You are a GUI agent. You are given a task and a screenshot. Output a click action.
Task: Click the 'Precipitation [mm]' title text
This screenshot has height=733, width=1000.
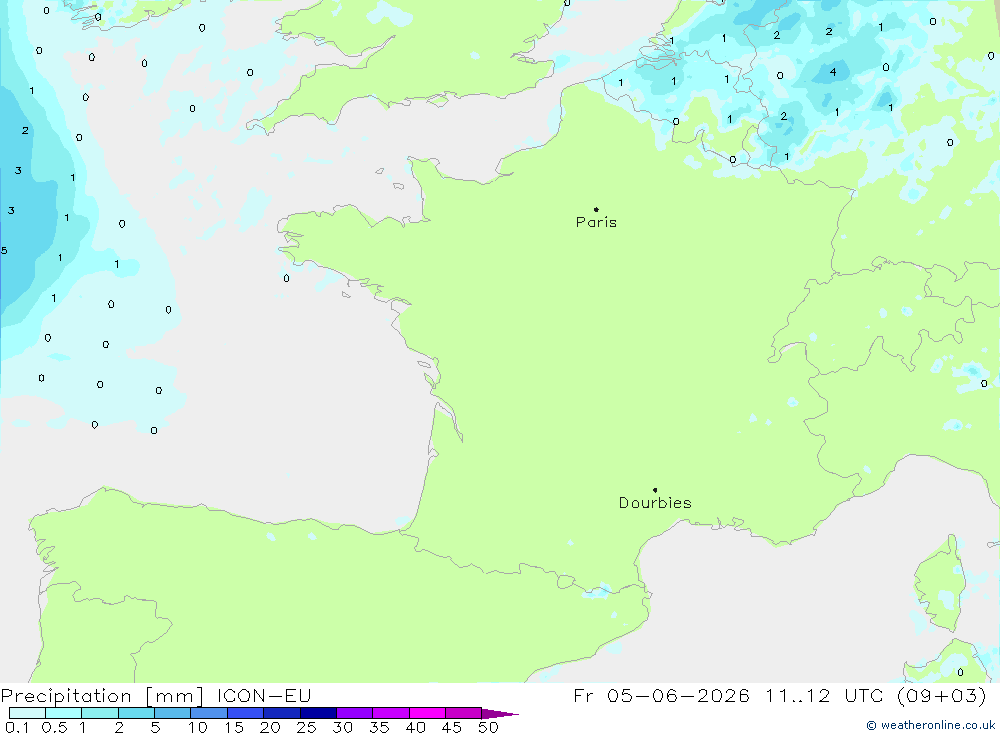[102, 695]
